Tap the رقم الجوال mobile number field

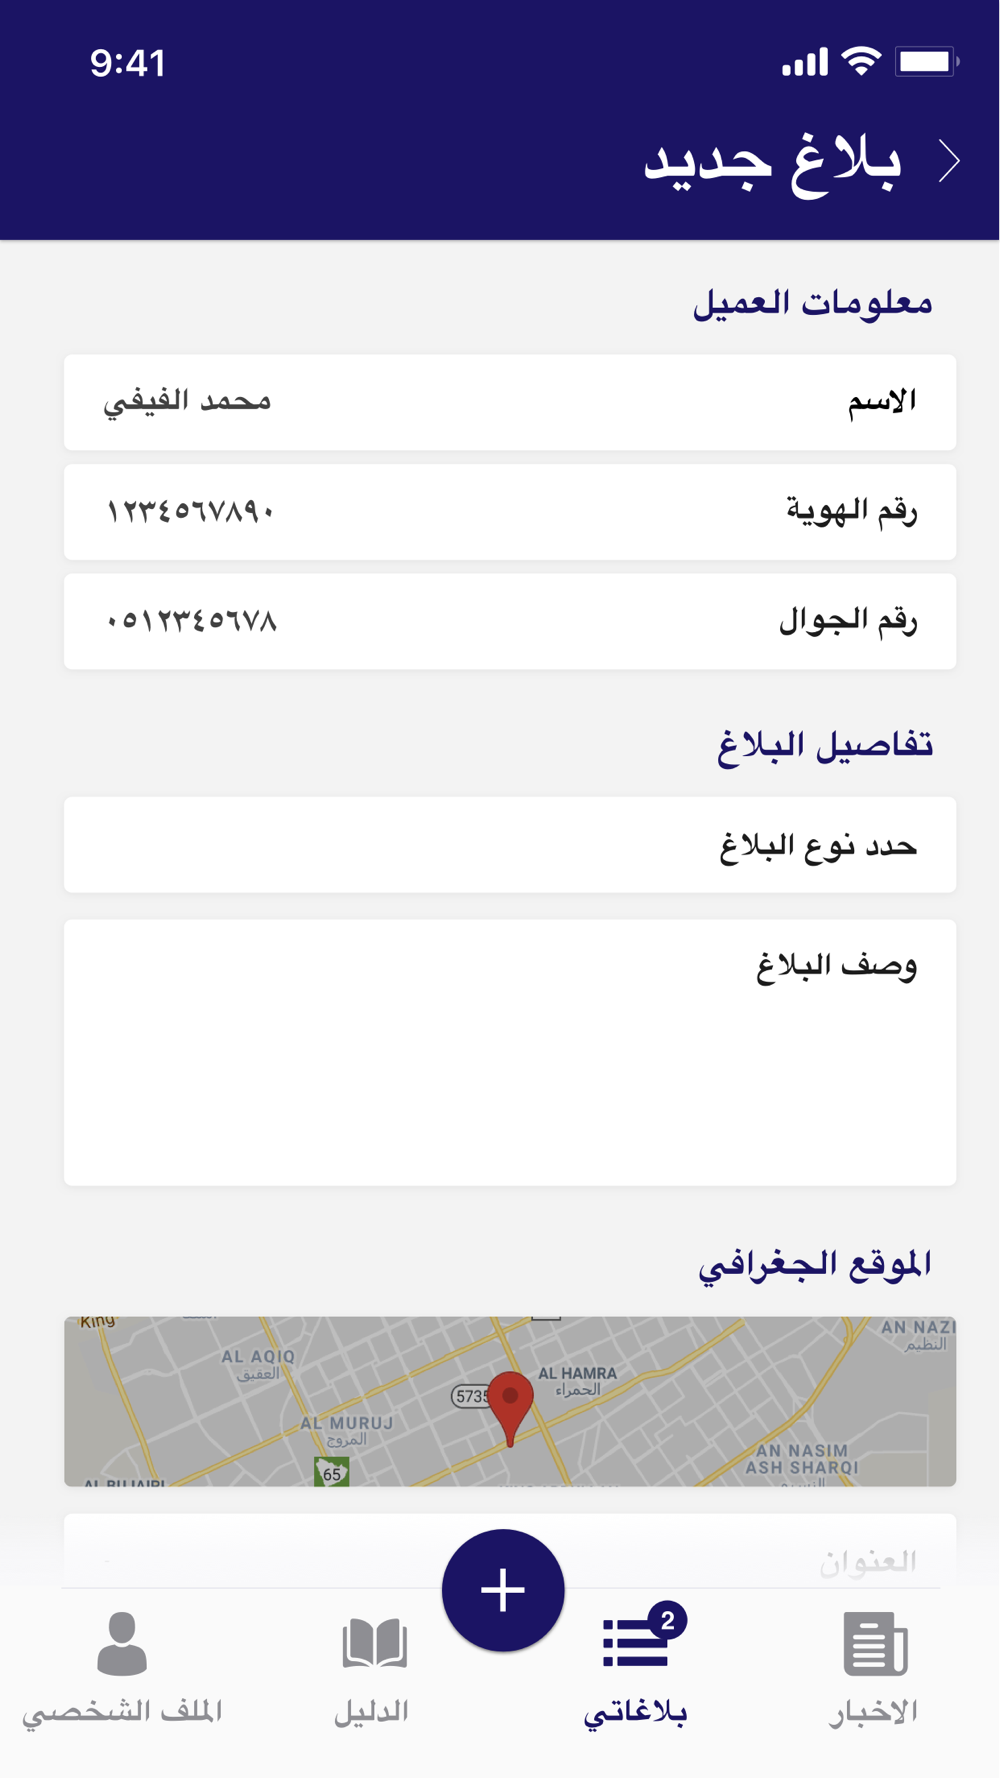click(510, 621)
